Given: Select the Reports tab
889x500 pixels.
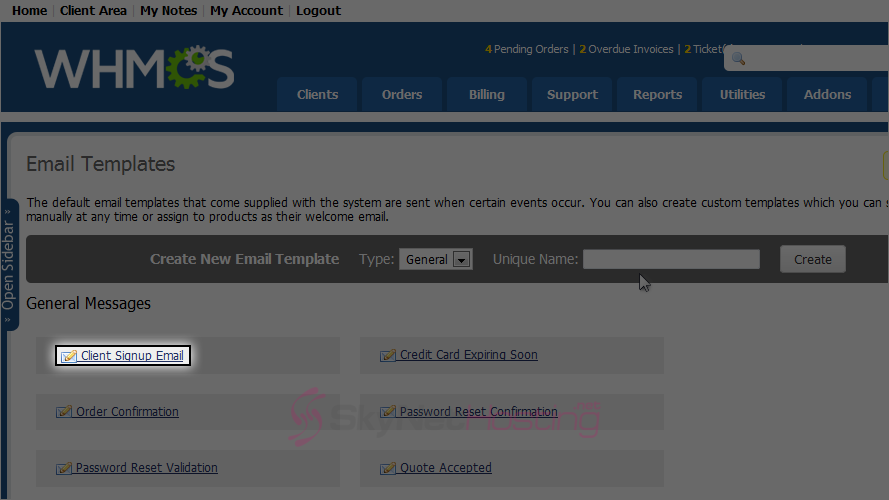Looking at the screenshot, I should (x=657, y=95).
